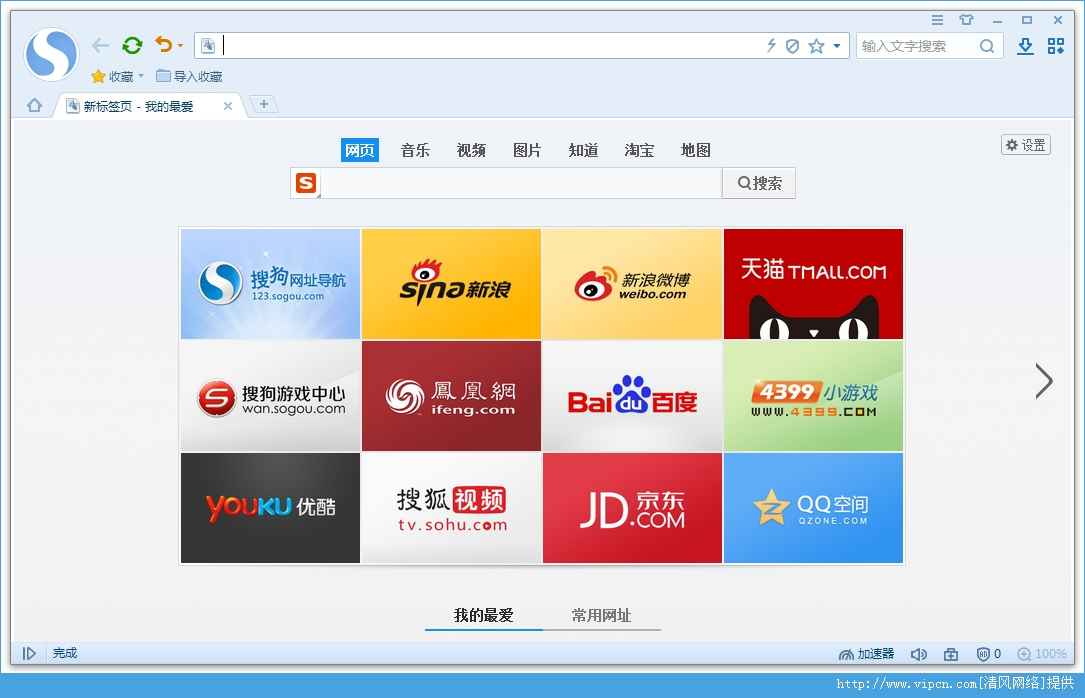Expand the dropdown arrow beside the bookmark star
The height and width of the screenshot is (698, 1085).
coord(837,46)
